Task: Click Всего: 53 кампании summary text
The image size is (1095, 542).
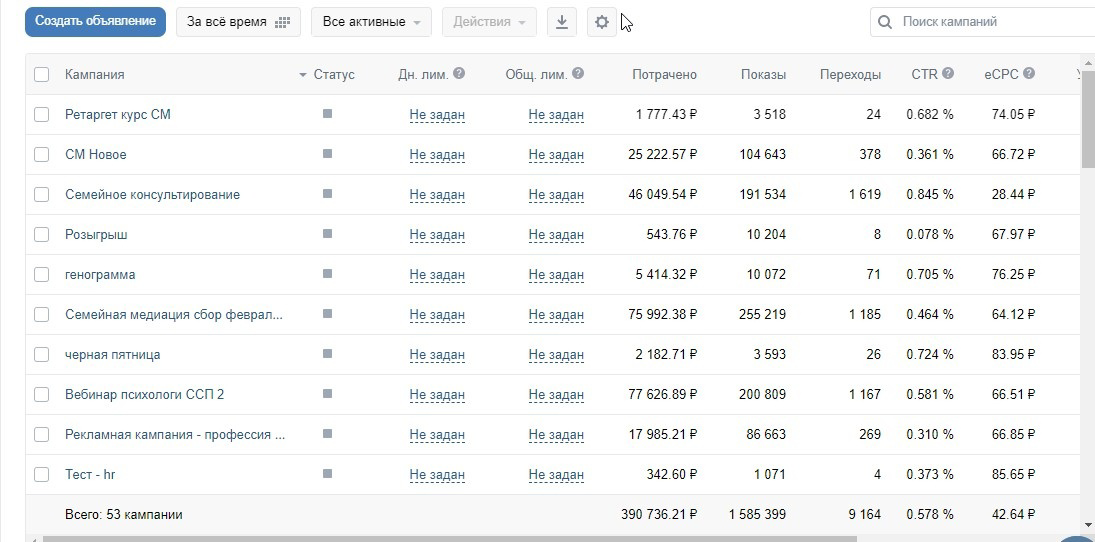Action: 124,515
